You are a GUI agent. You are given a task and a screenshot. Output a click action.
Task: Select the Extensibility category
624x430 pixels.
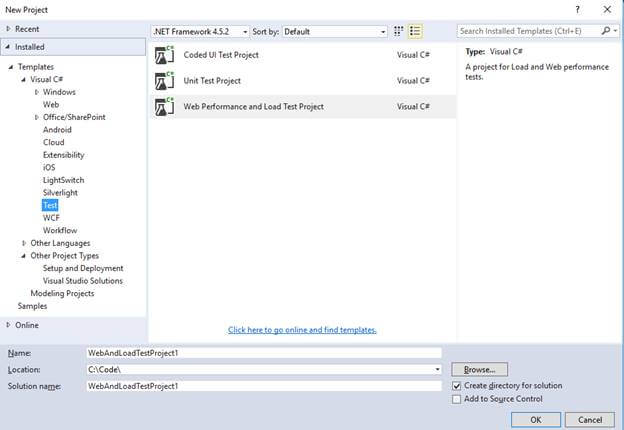tap(64, 155)
